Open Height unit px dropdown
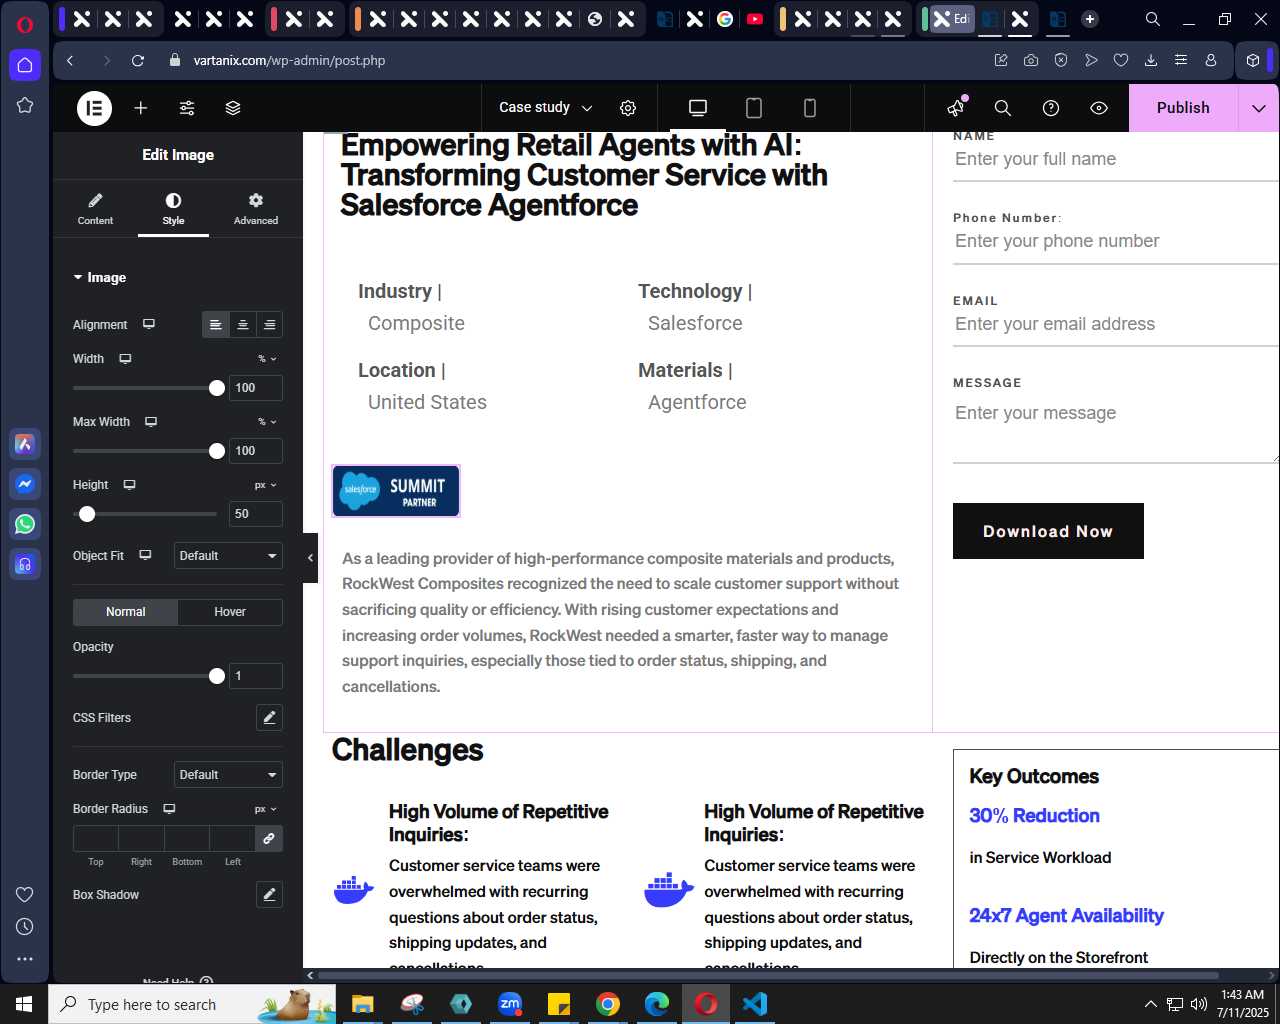1280x1024 pixels. coord(266,484)
